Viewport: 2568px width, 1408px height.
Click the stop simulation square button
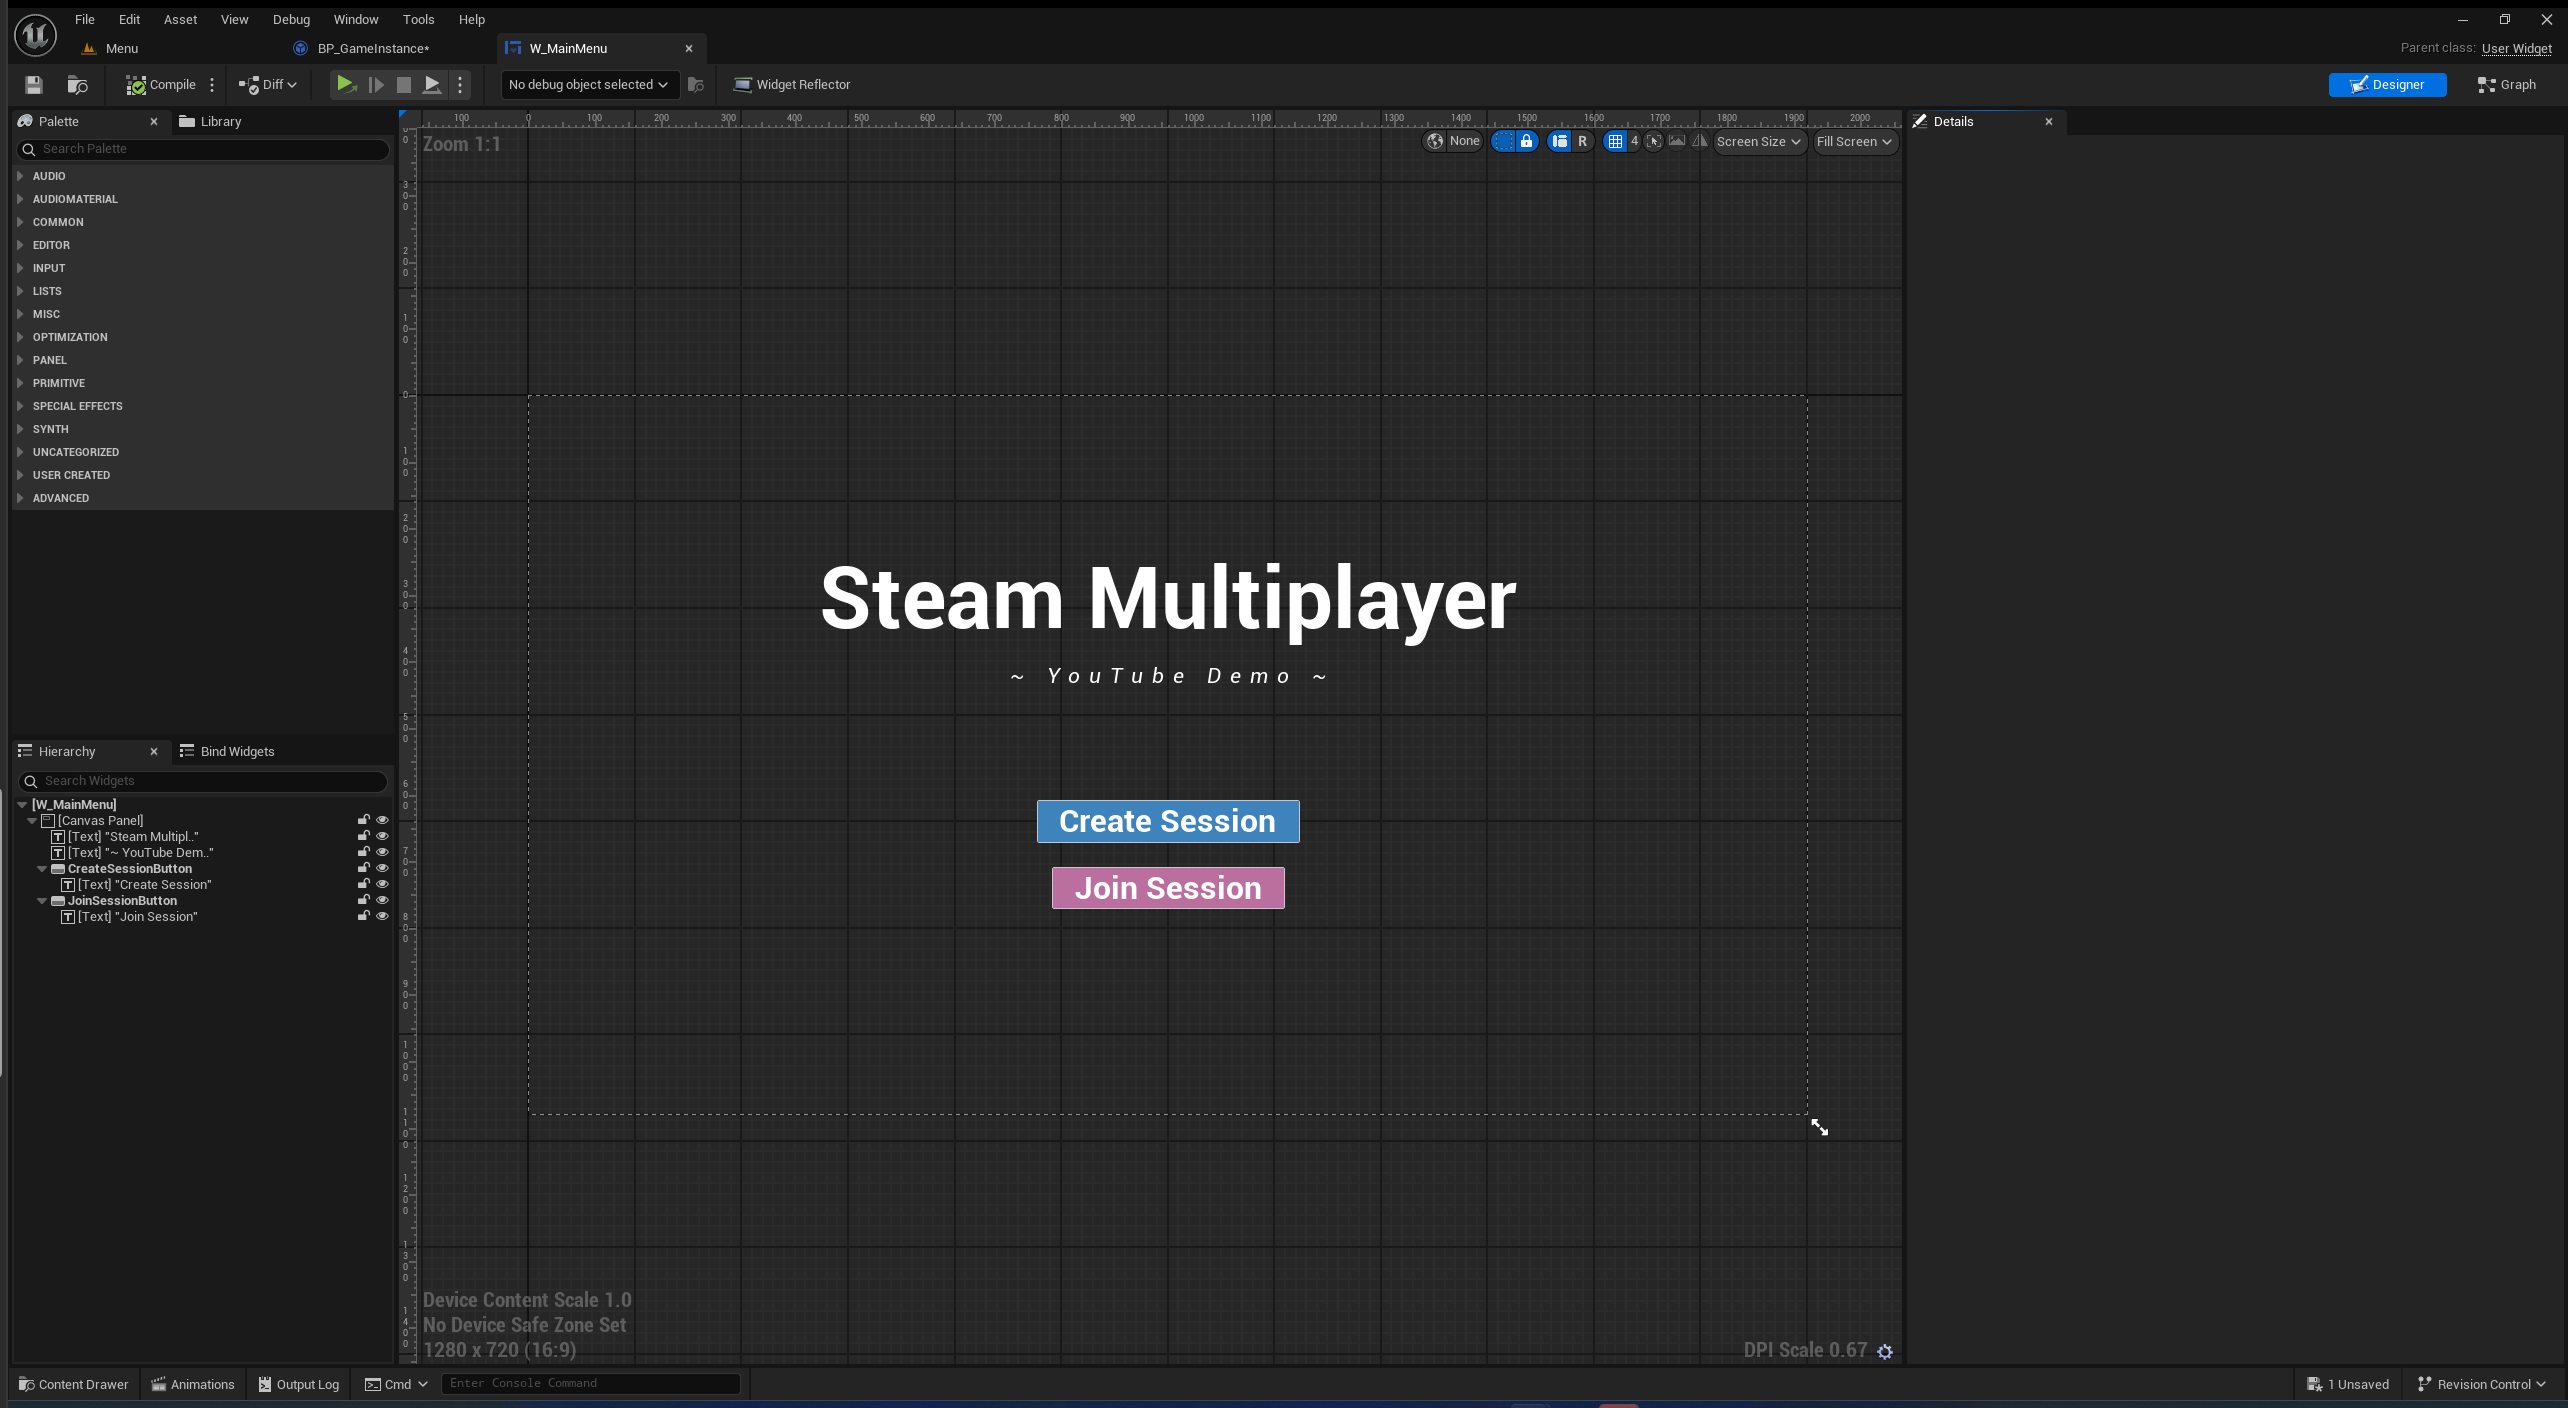coord(404,85)
